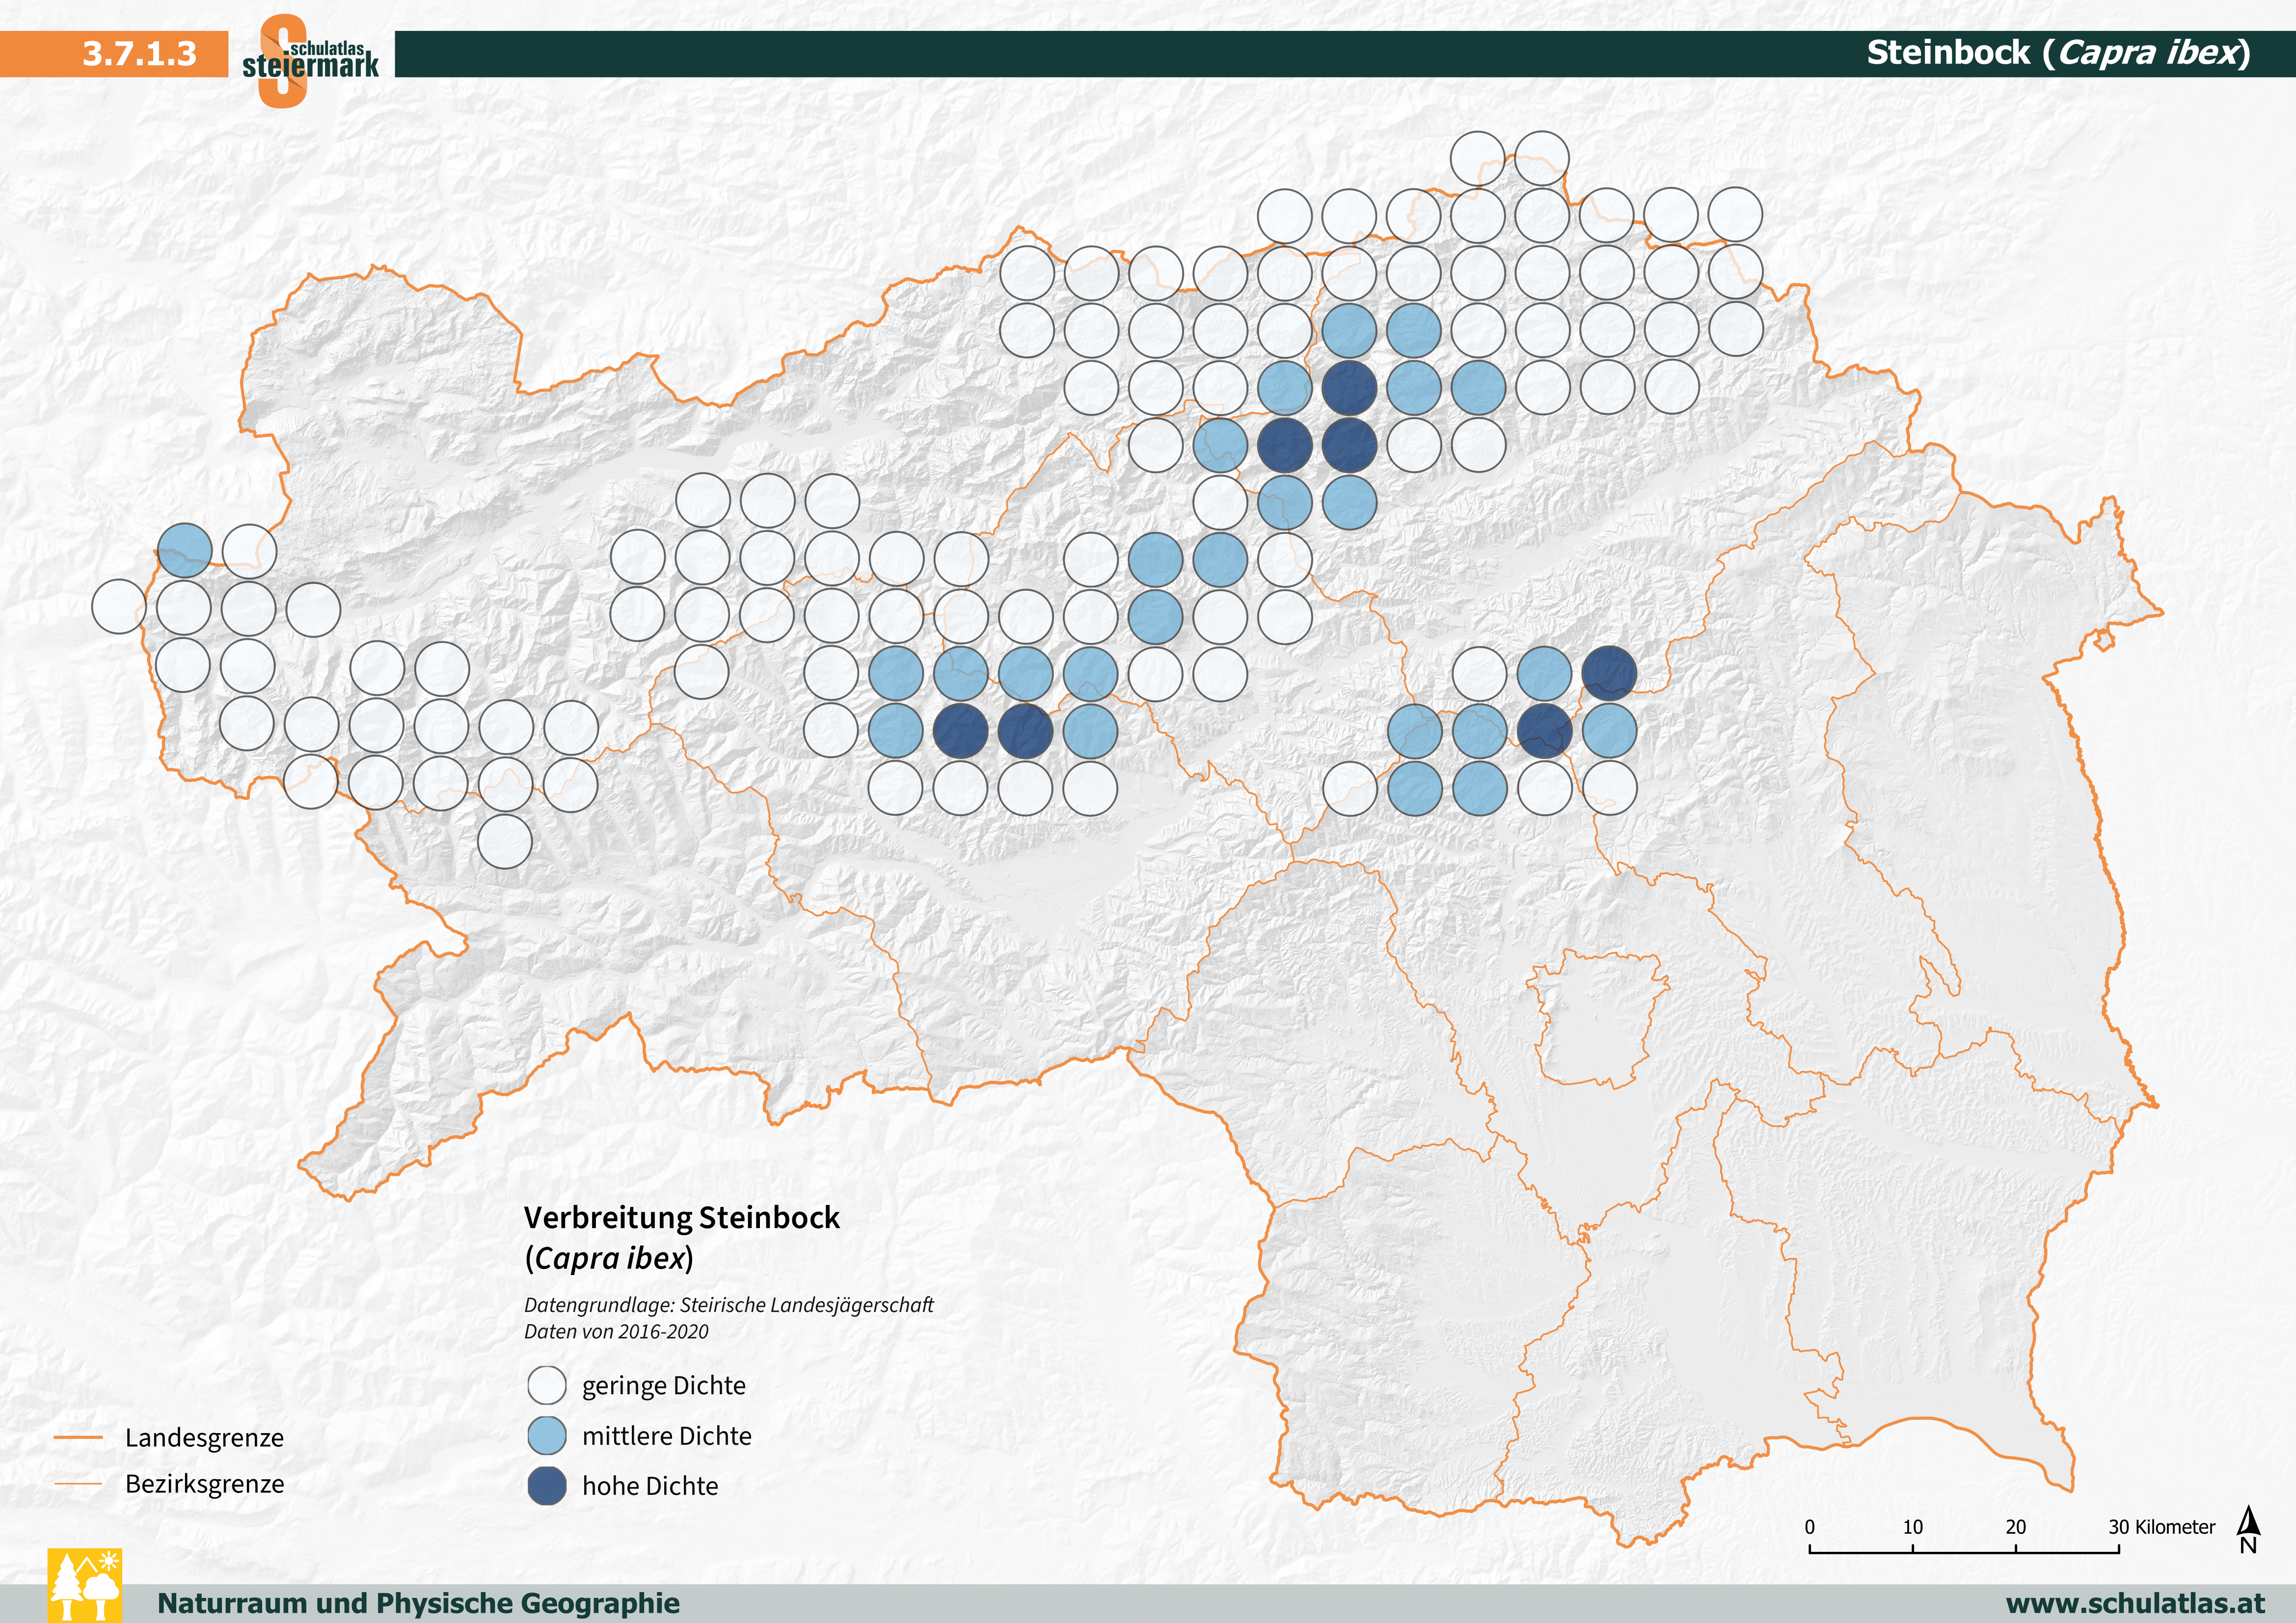The image size is (2296, 1623).
Task: Click the geringe Dichte legend circle
Action: (x=547, y=1386)
